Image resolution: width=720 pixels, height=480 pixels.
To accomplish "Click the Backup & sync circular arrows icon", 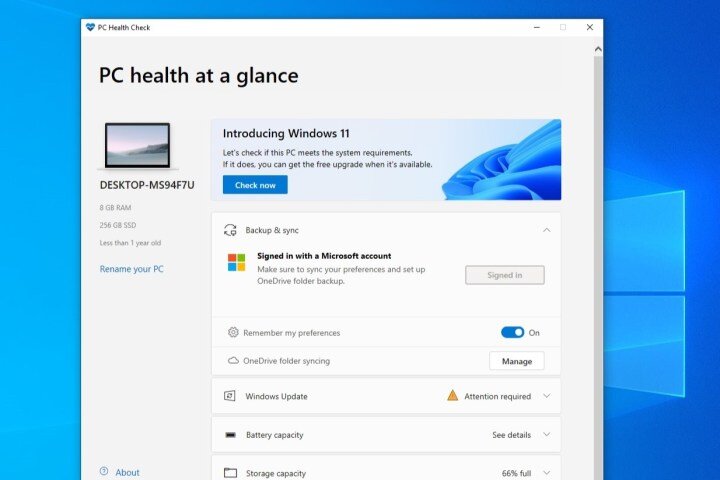I will (230, 230).
